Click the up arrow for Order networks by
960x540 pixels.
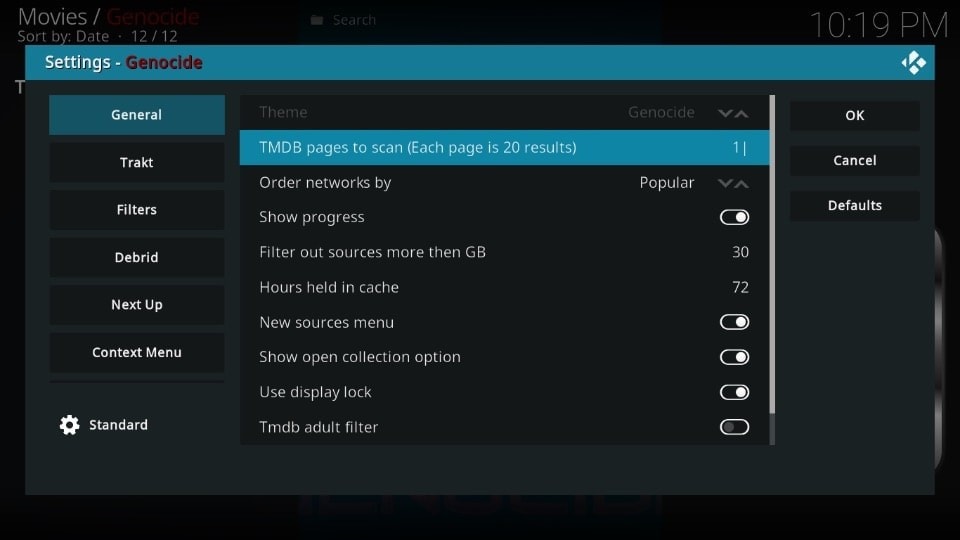741,183
